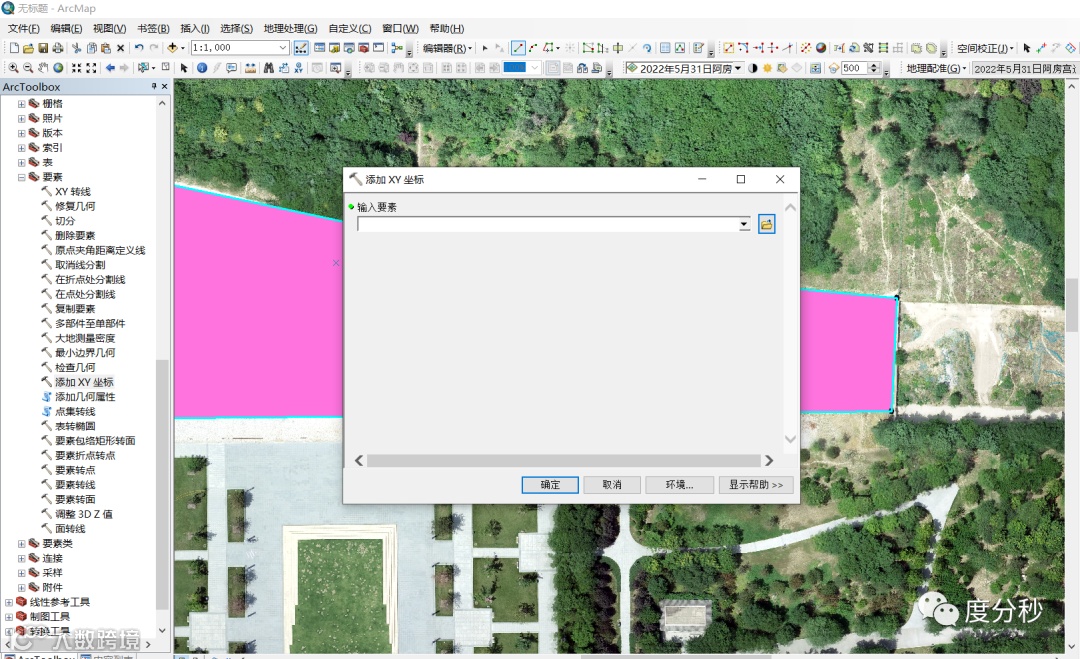Expand the 栅格 toolset
Viewport: 1080px width, 659px height.
(x=21, y=104)
